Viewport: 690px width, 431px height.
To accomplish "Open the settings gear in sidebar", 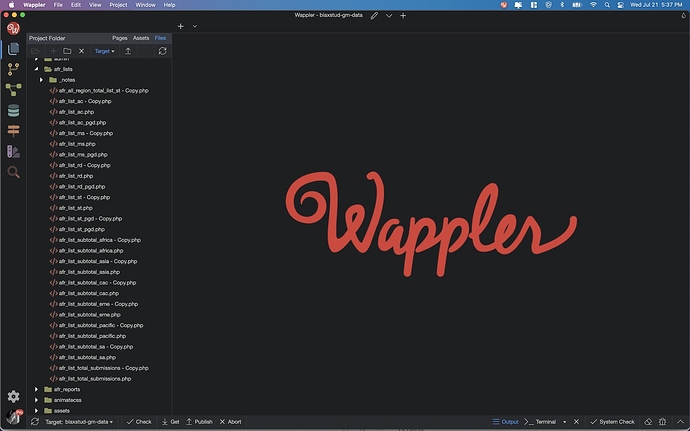I will (13, 397).
